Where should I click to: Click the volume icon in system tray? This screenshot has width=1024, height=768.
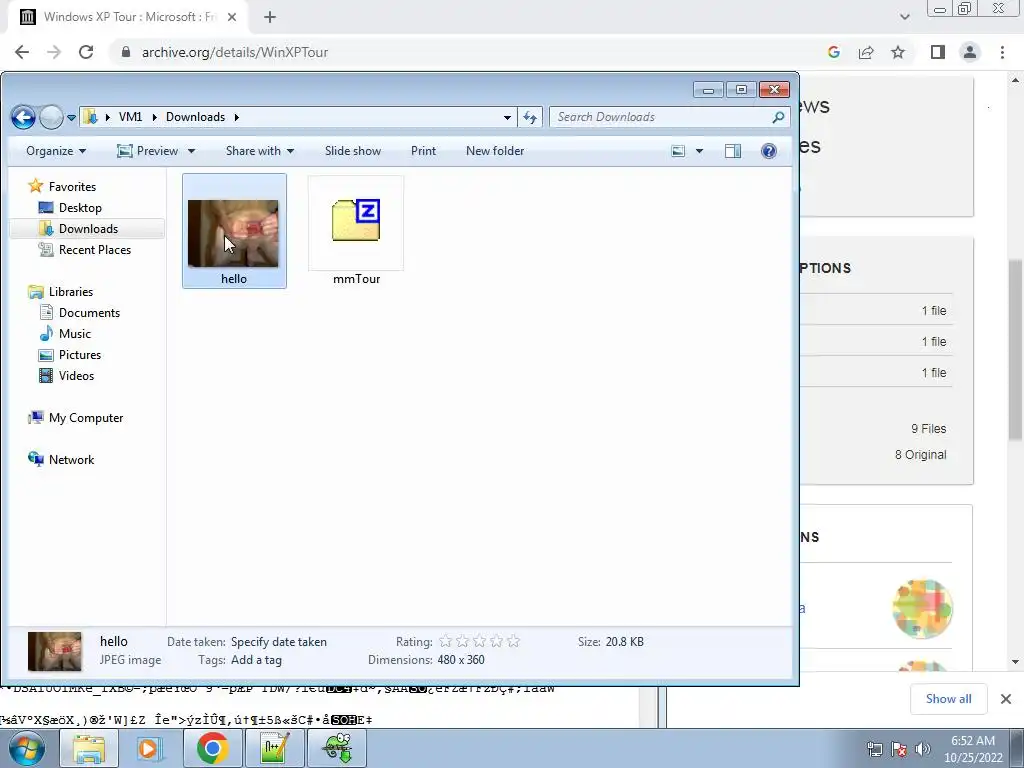923,749
